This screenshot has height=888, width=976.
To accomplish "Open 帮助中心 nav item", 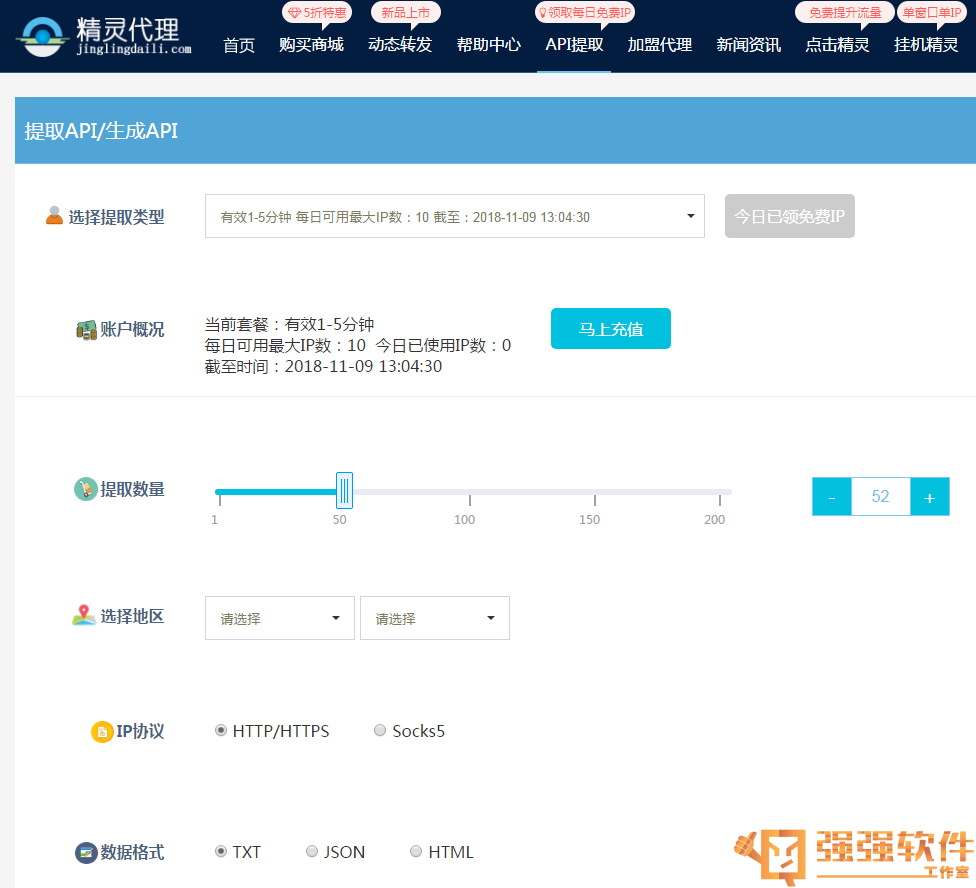I will click(x=489, y=45).
